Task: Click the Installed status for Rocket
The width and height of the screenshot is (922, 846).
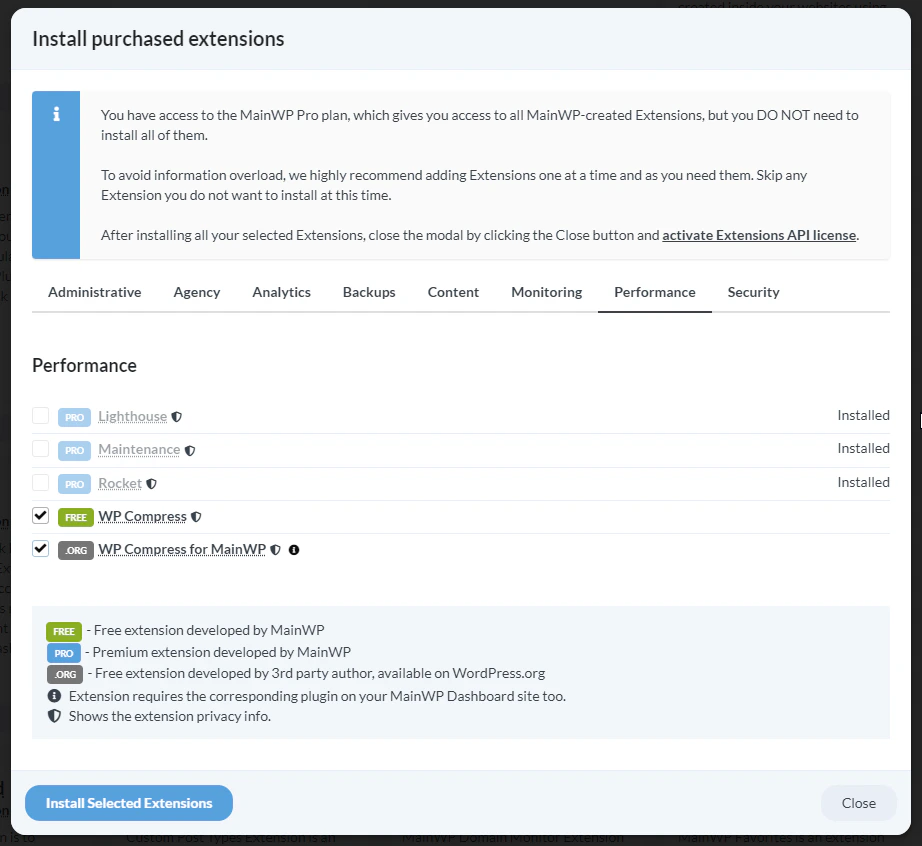Action: [x=863, y=483]
